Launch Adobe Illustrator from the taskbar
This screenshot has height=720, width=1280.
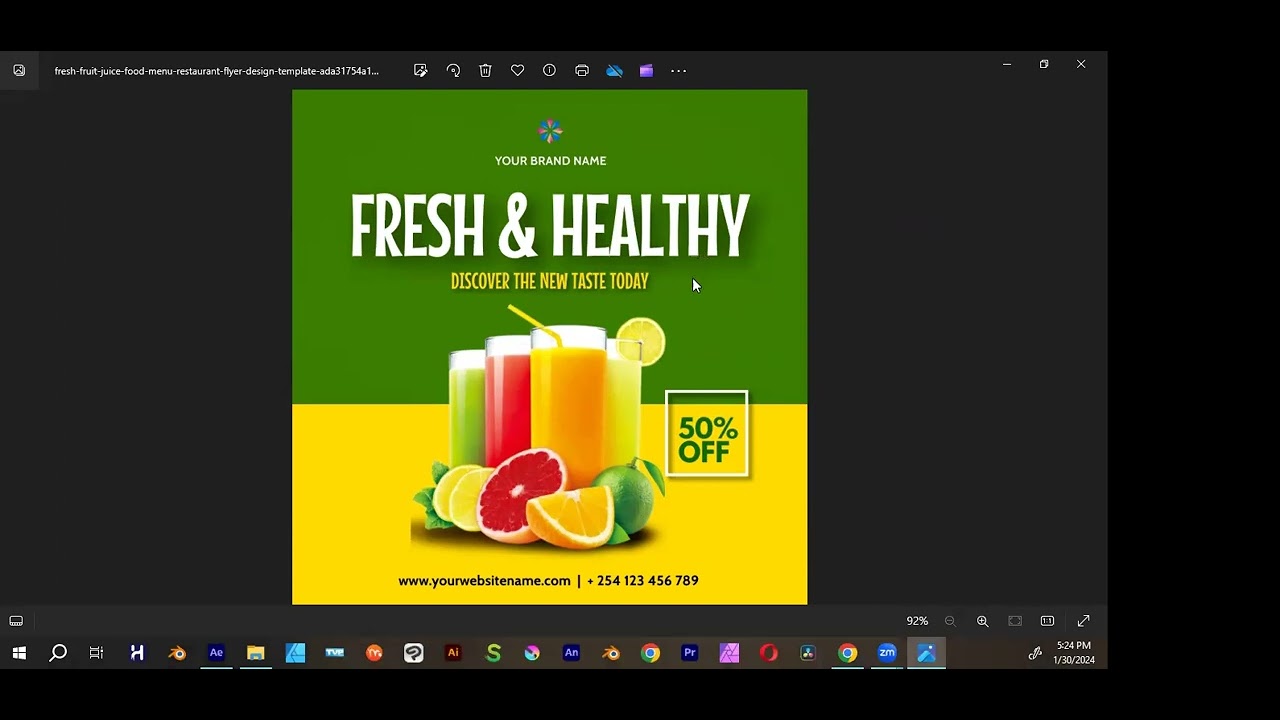pyautogui.click(x=453, y=653)
